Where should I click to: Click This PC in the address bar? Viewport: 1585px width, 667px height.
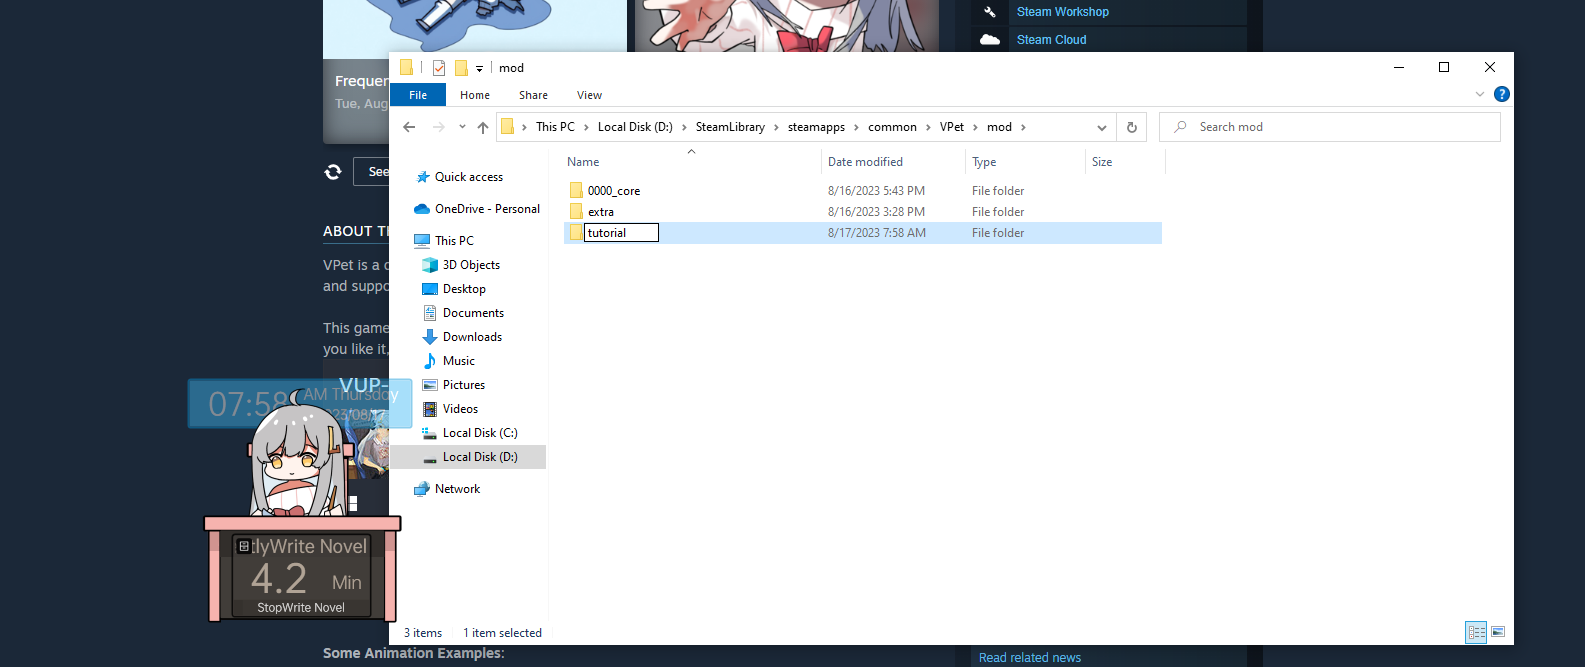(555, 127)
